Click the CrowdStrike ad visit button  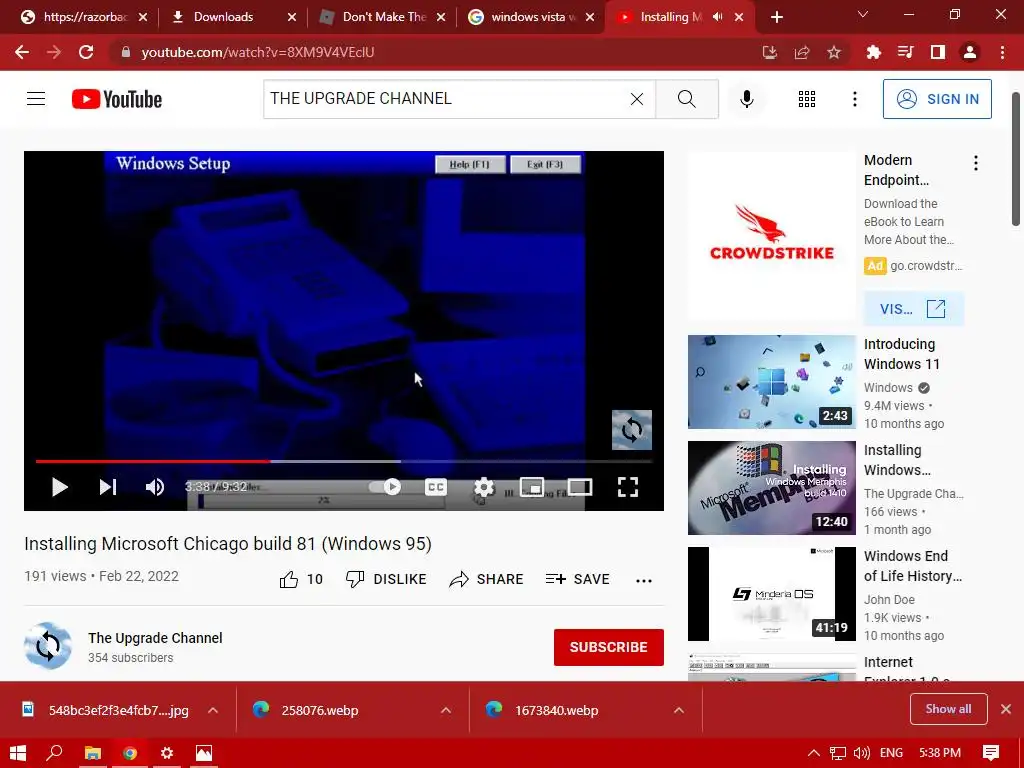[913, 309]
